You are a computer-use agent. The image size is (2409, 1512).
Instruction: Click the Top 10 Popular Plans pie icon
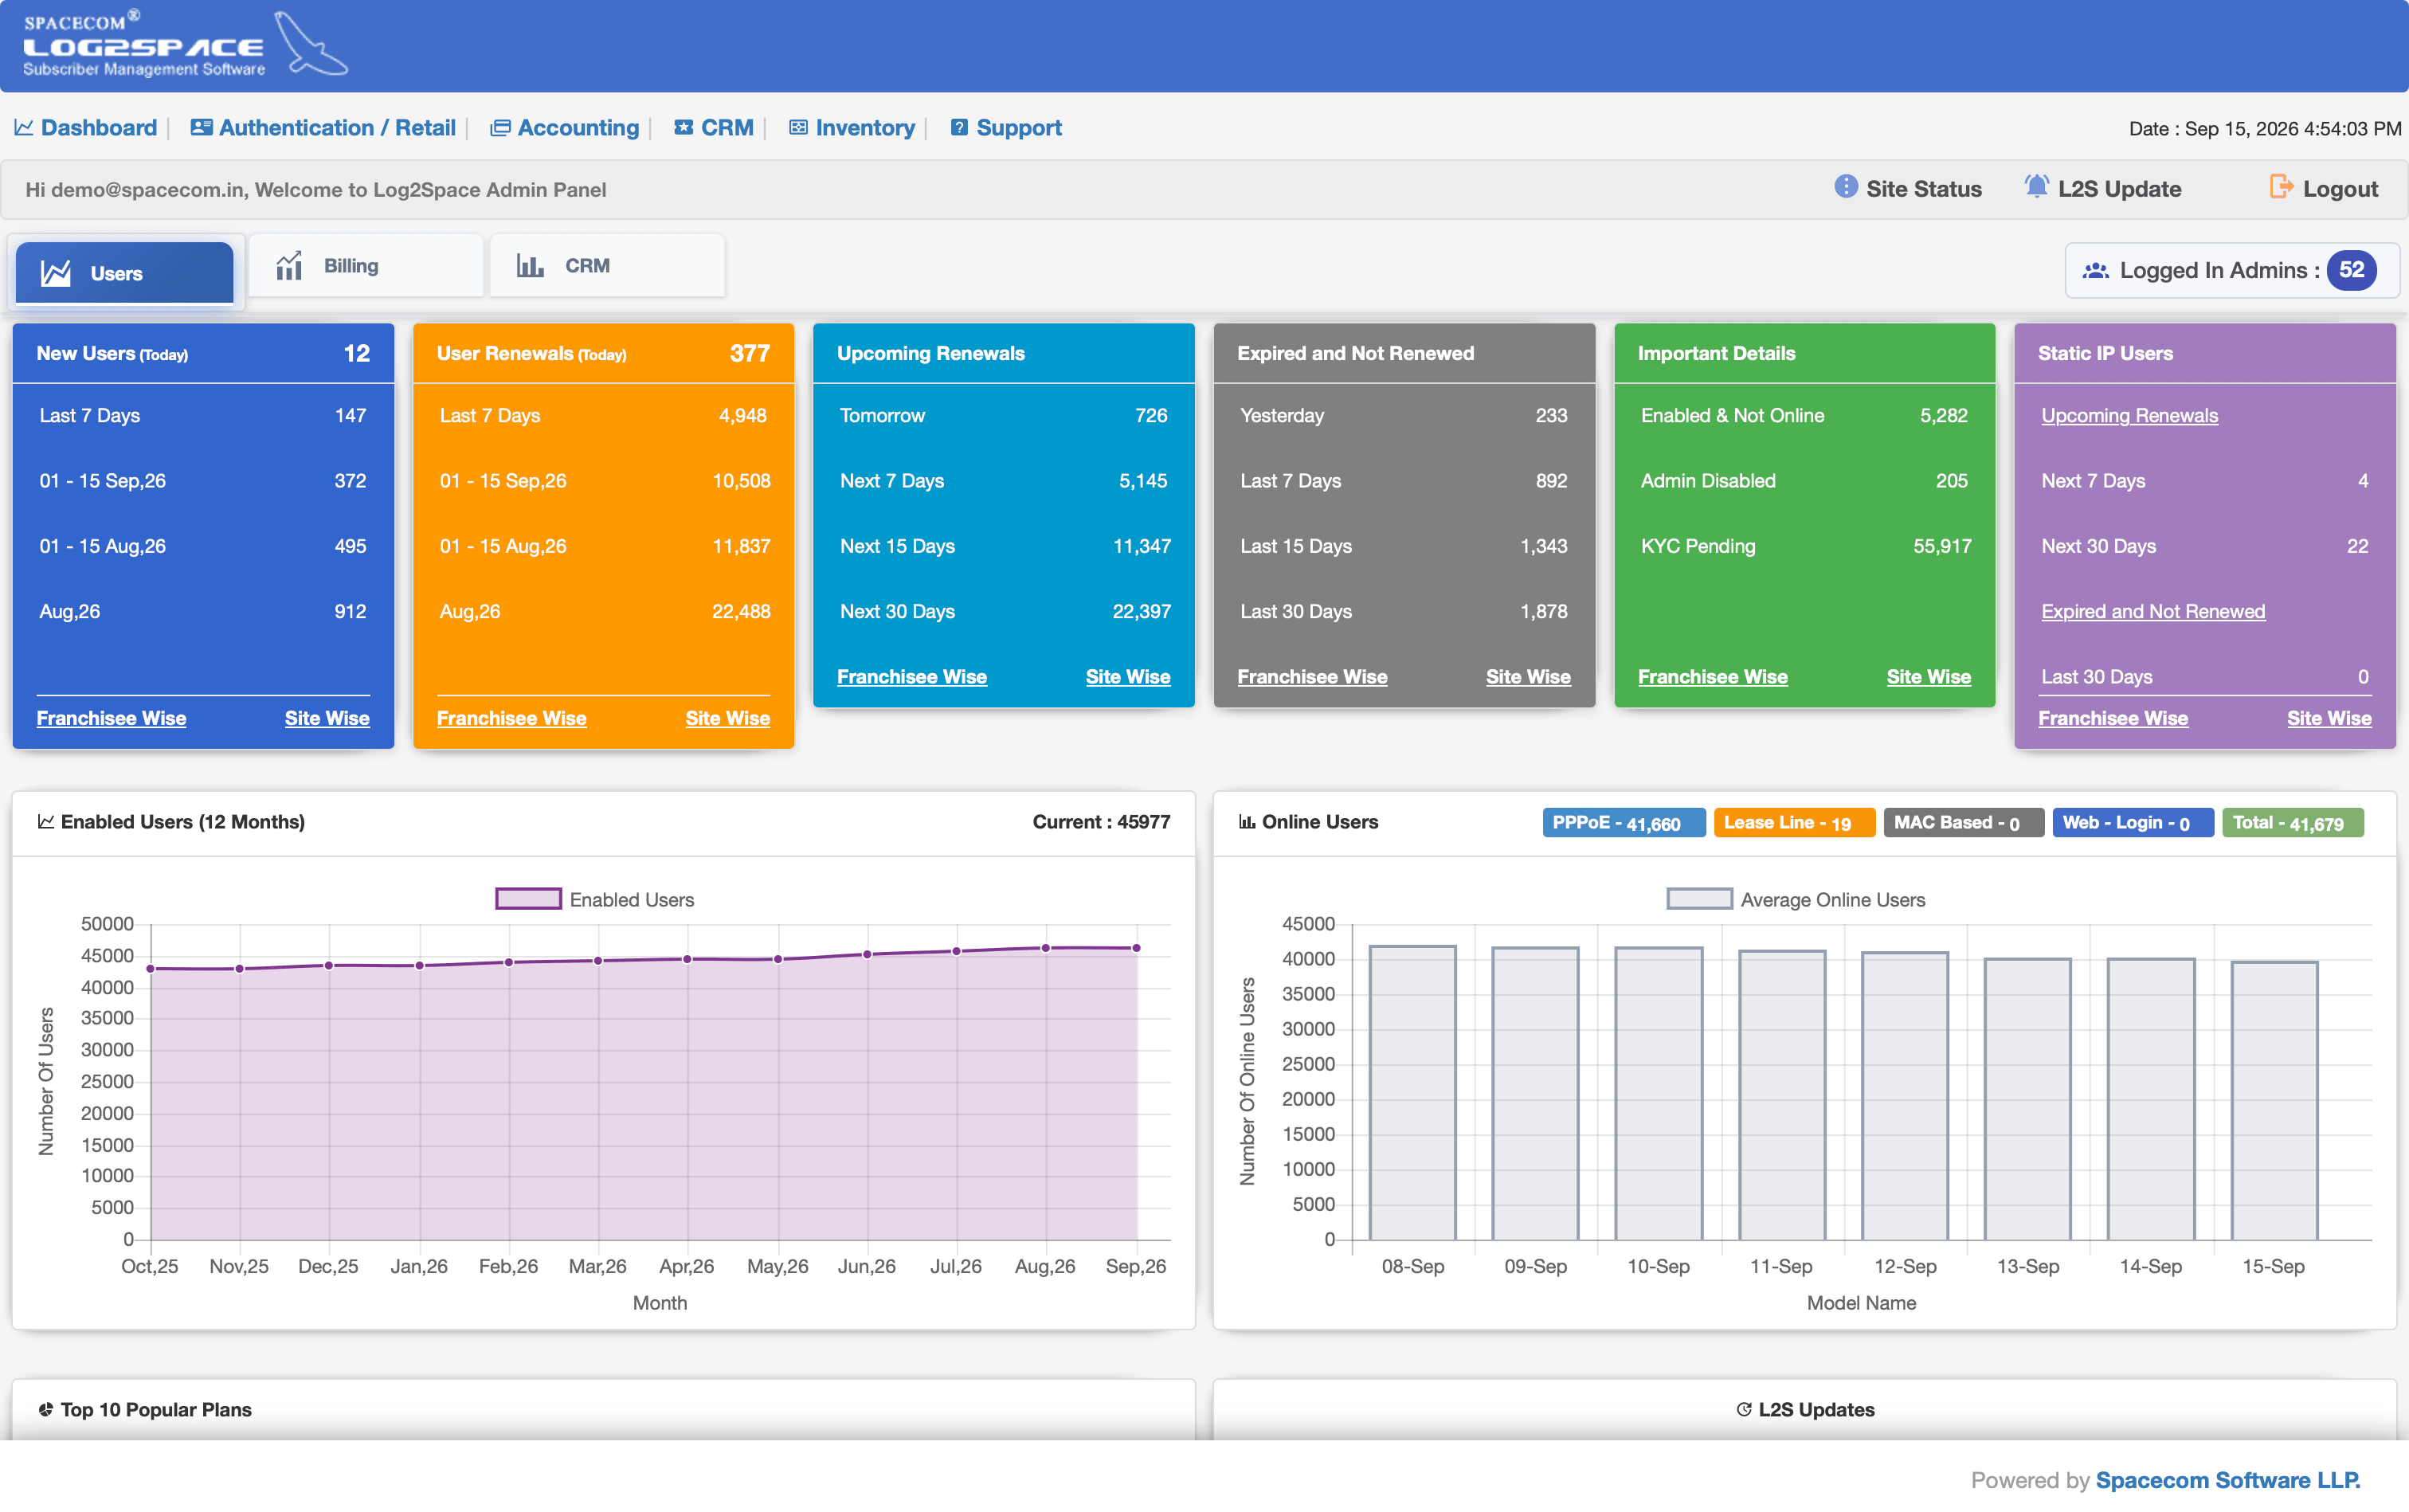pyautogui.click(x=46, y=1409)
